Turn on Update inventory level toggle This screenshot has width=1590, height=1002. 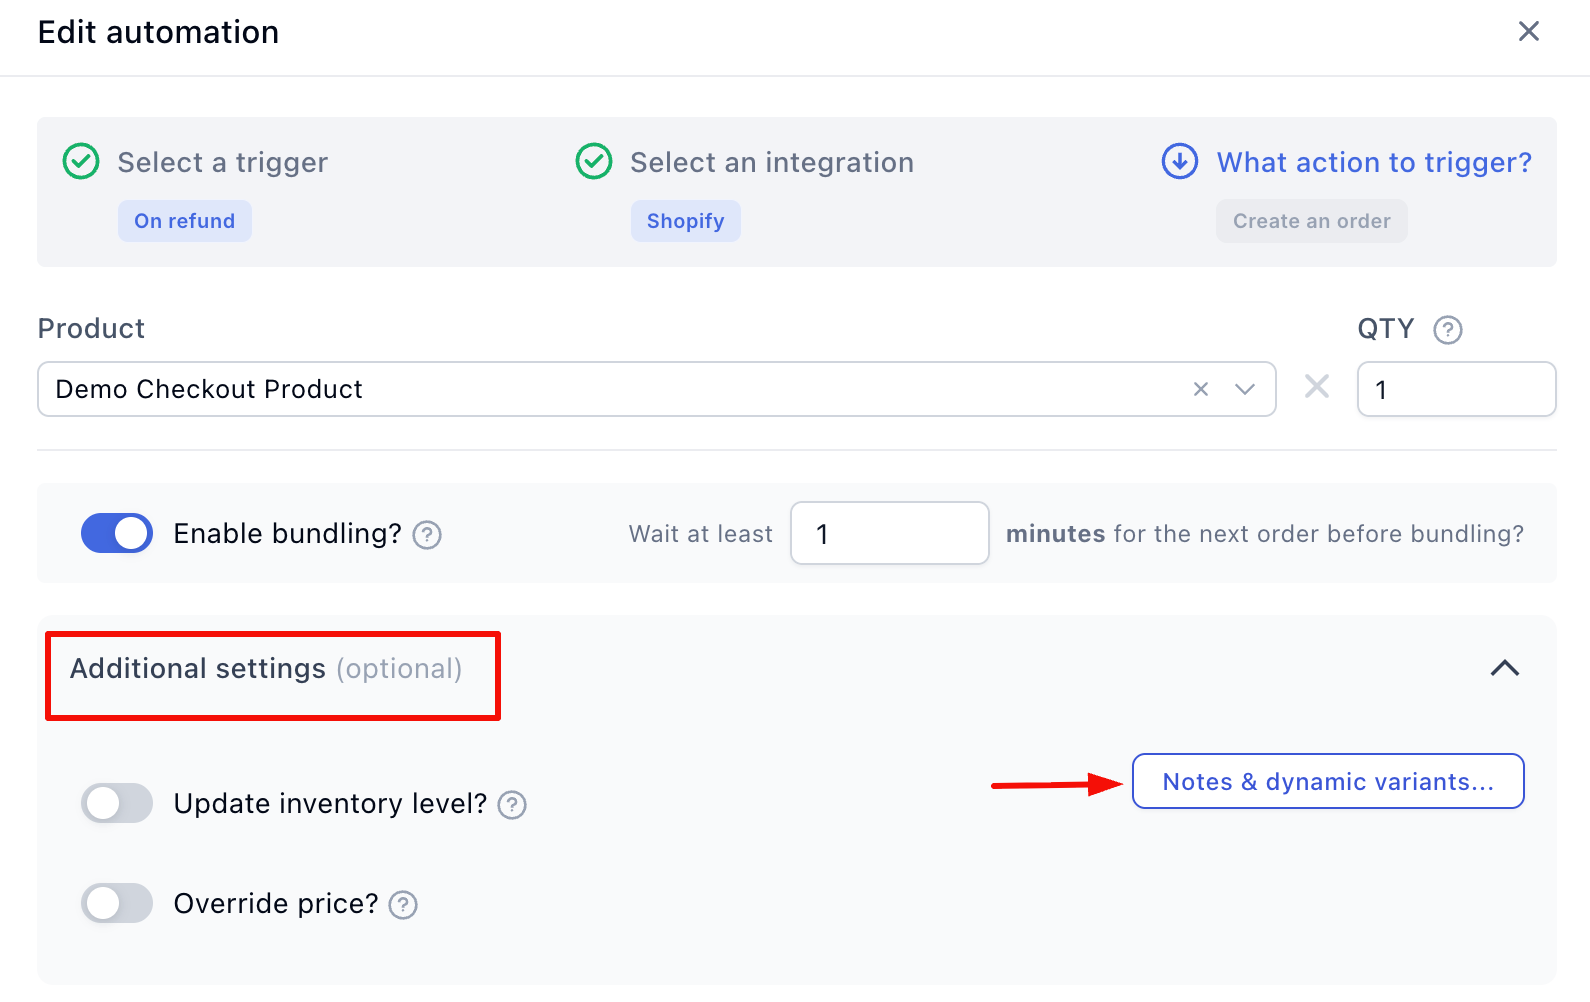coord(117,803)
